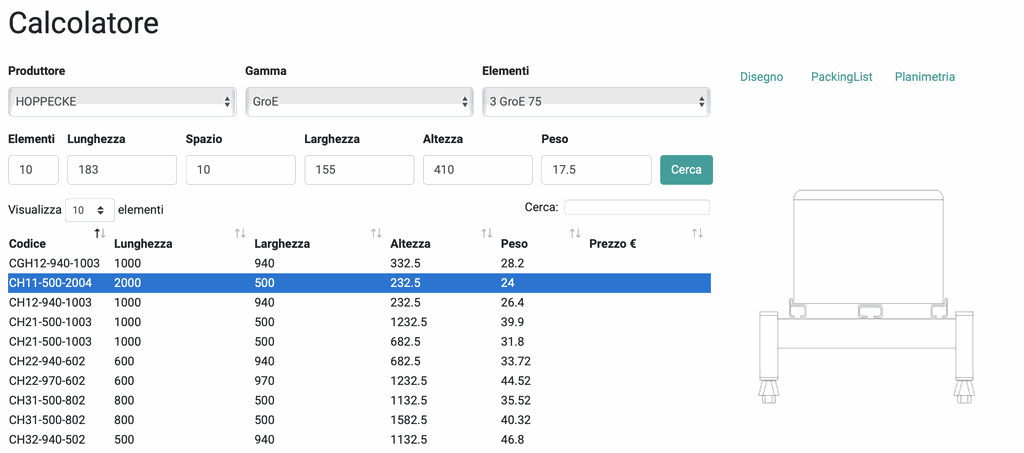
Task: Select the CGH12-940-1003 table row
Action: click(x=359, y=263)
